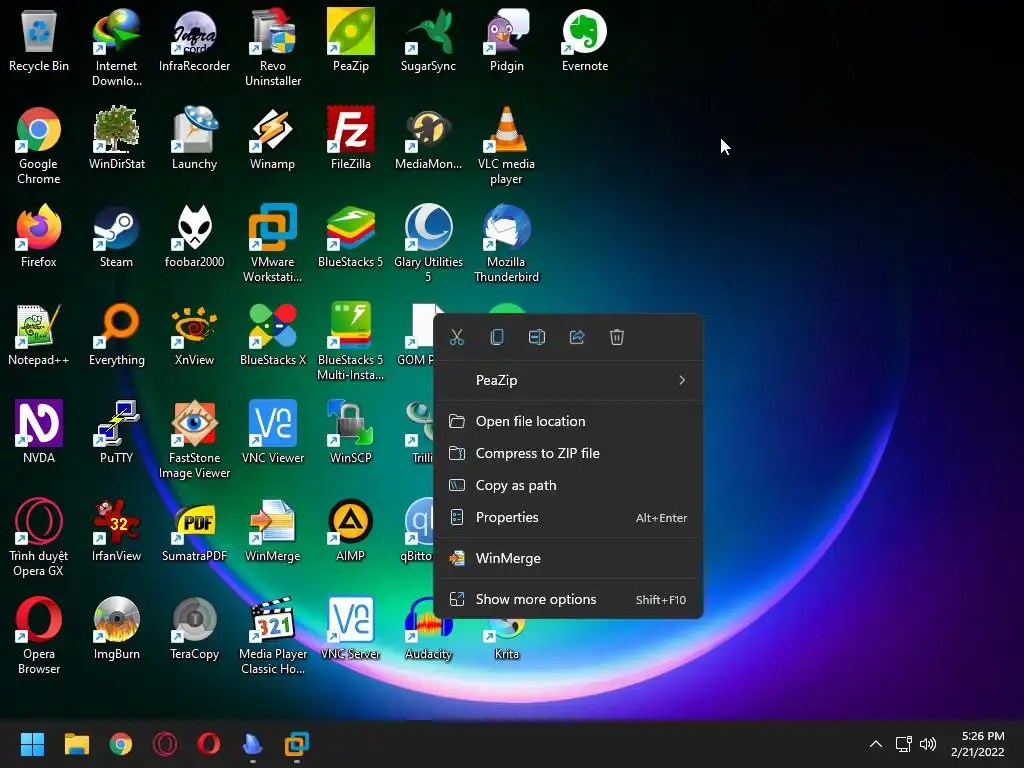Viewport: 1024px width, 768px height.
Task: Click the VLC media player cone icon
Action: pyautogui.click(x=507, y=145)
